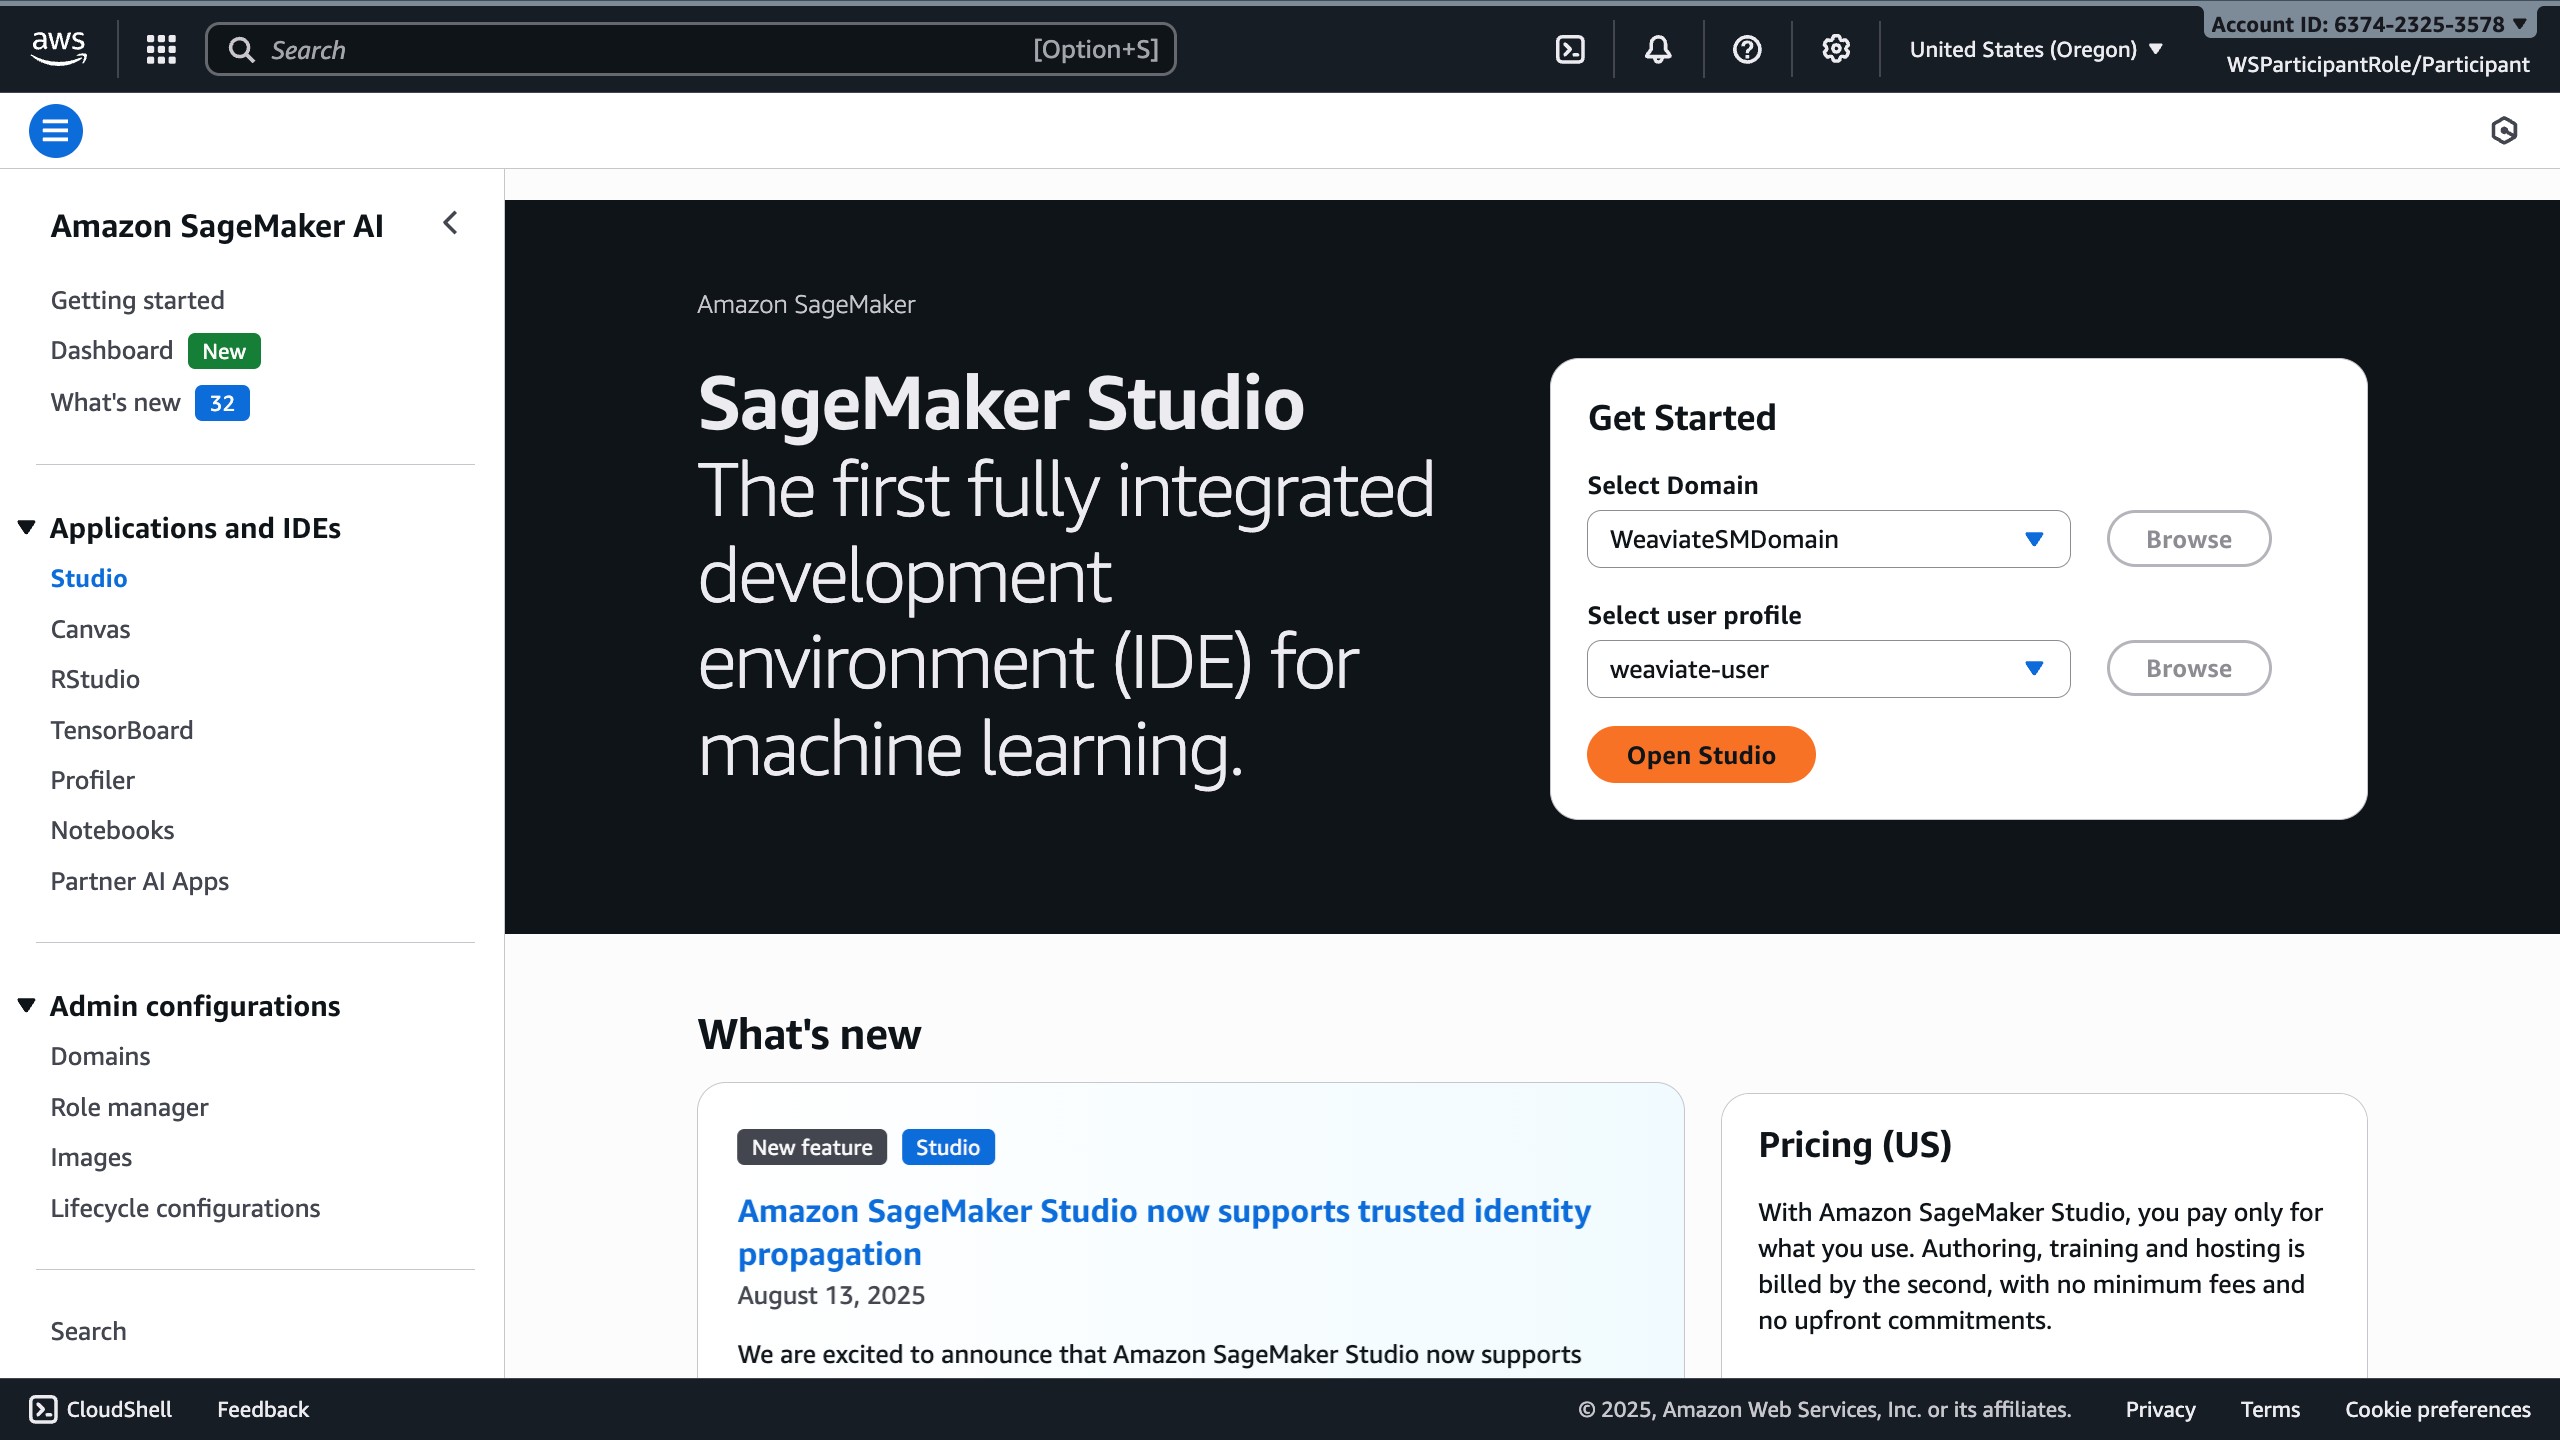Click the Amazon SageMaker breadcrumb text in the banner

coord(806,304)
